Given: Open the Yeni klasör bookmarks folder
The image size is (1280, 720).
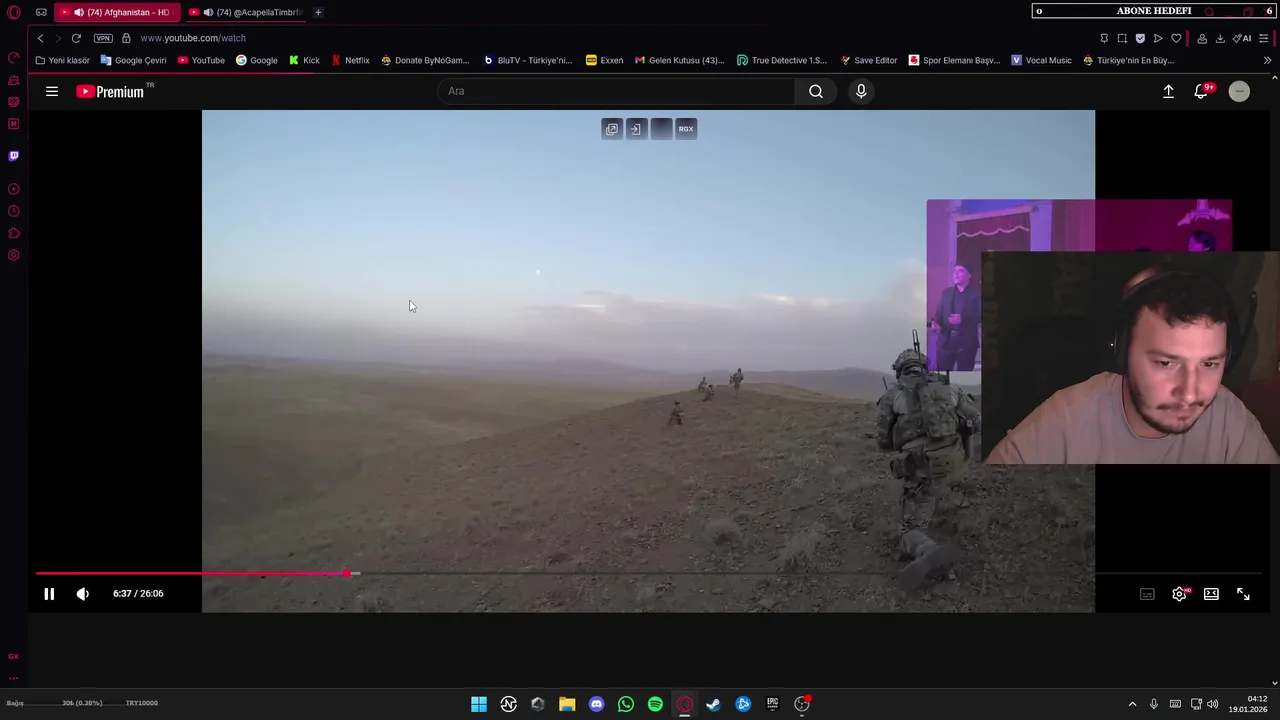Looking at the screenshot, I should (x=62, y=60).
